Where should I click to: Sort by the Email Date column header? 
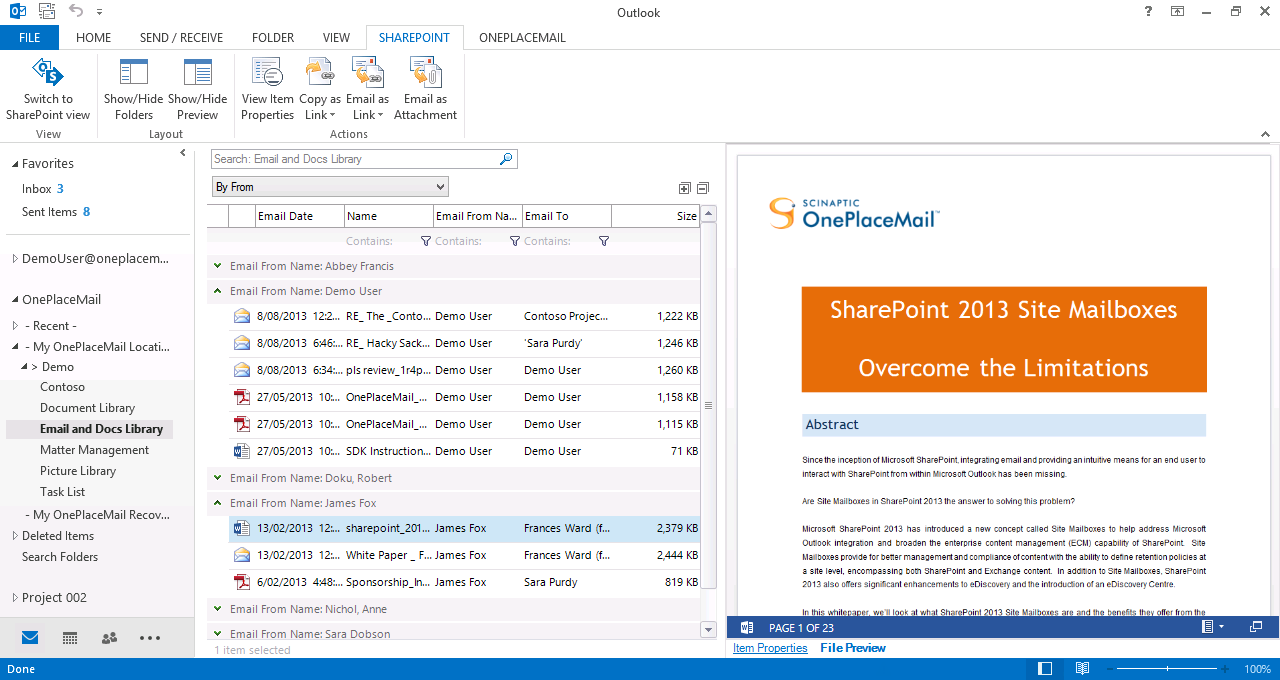pos(300,216)
